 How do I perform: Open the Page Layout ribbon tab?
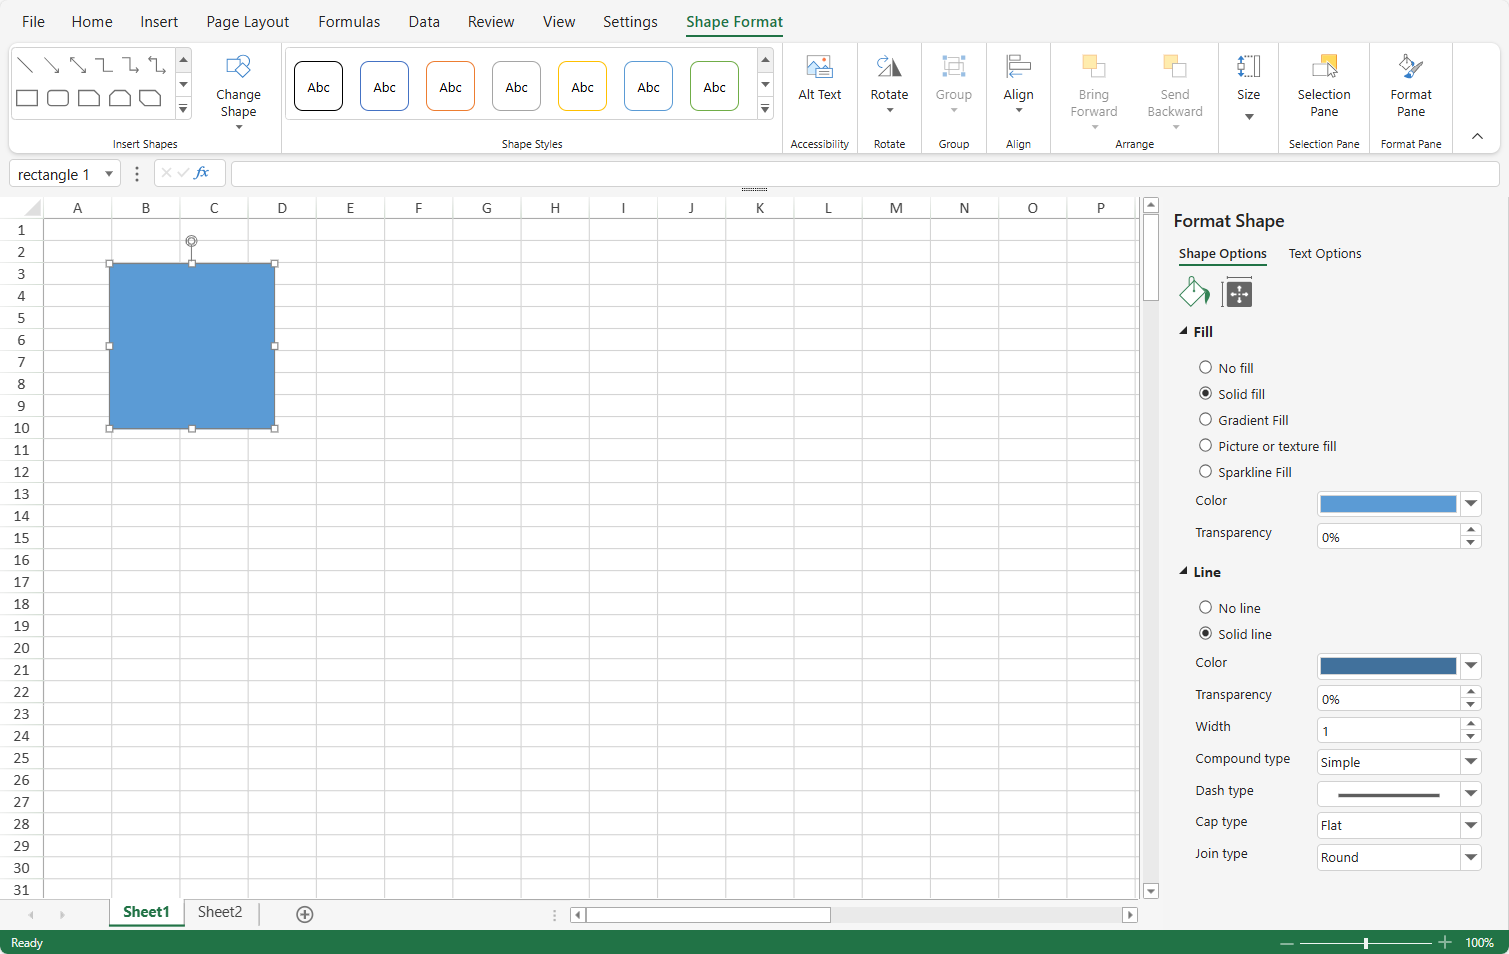click(247, 22)
